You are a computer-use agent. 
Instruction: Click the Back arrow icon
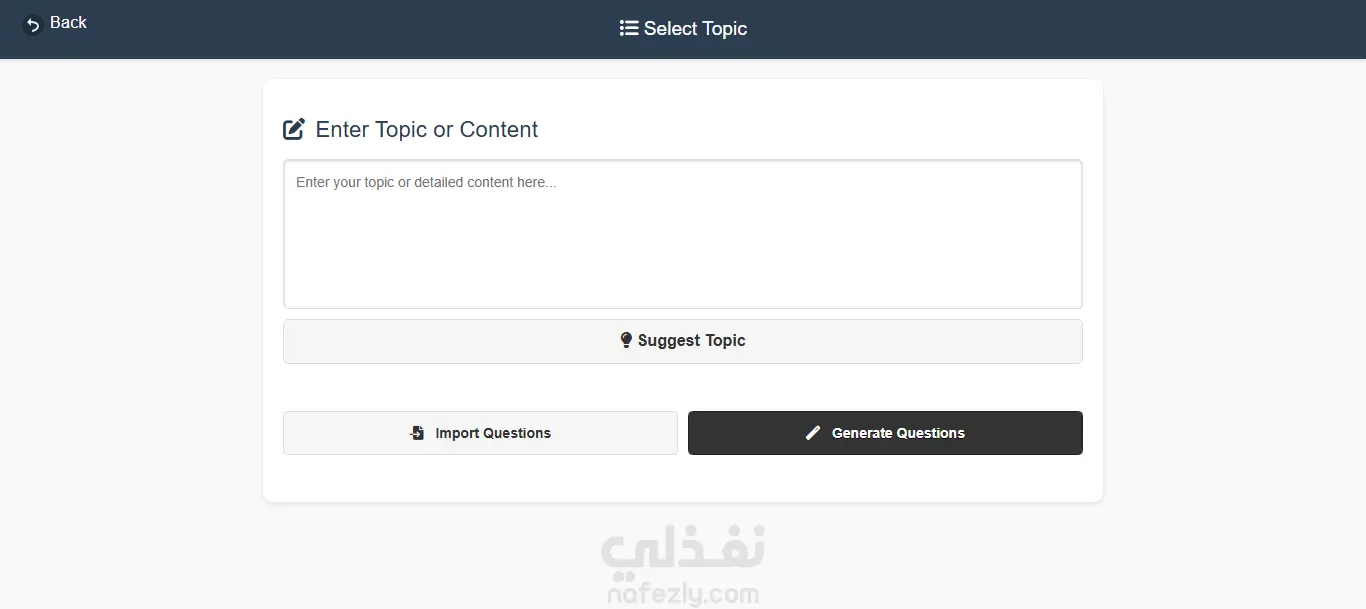coord(33,24)
